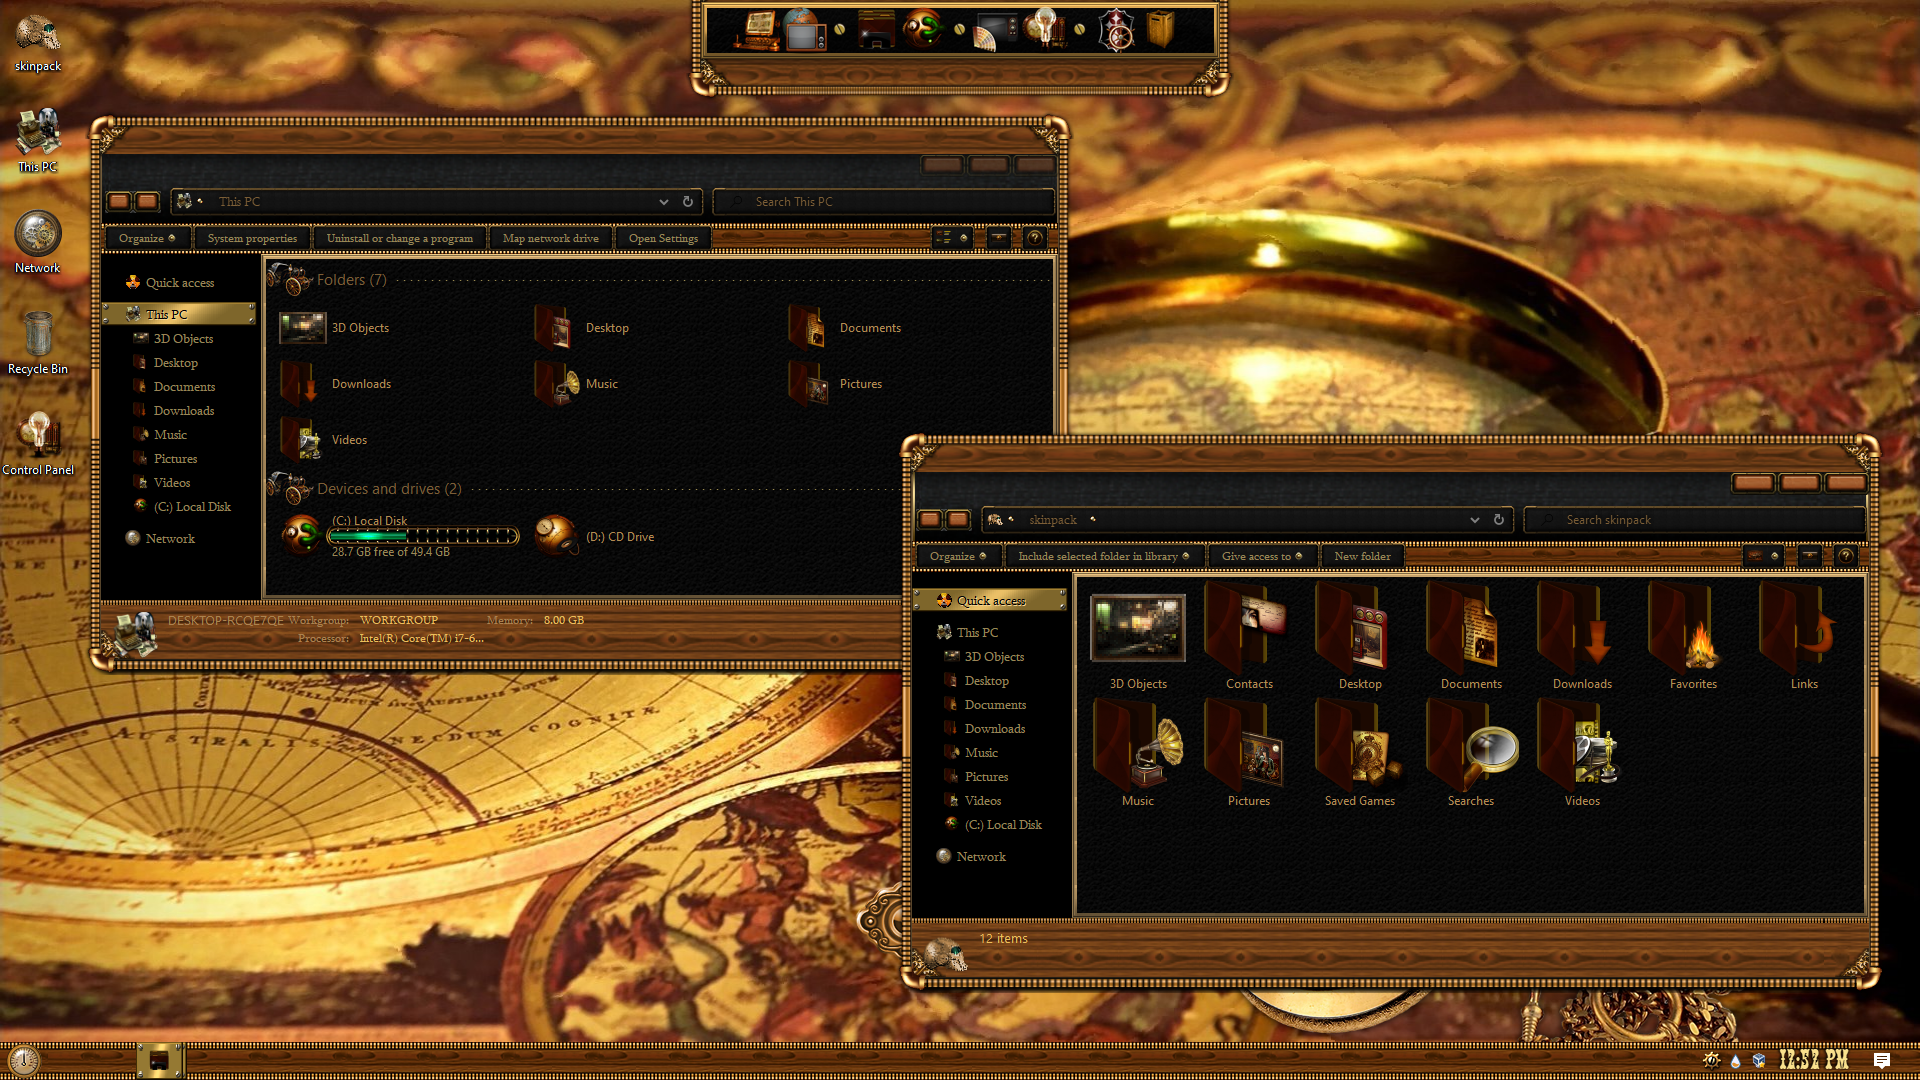
Task: Click the New folder button
Action: (x=1362, y=556)
